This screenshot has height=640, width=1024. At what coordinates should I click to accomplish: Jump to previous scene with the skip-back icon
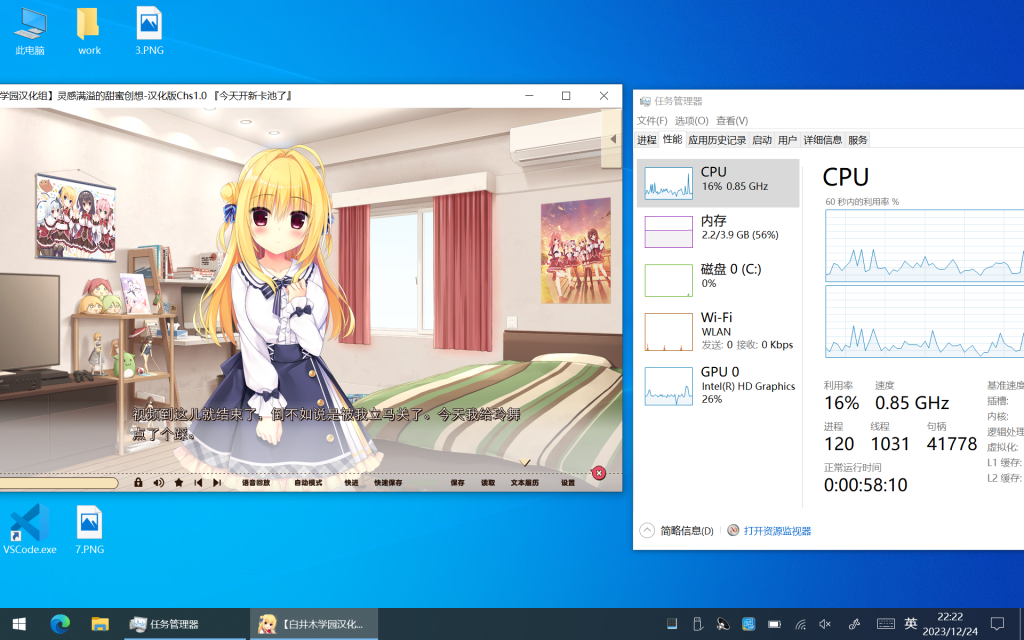click(198, 483)
